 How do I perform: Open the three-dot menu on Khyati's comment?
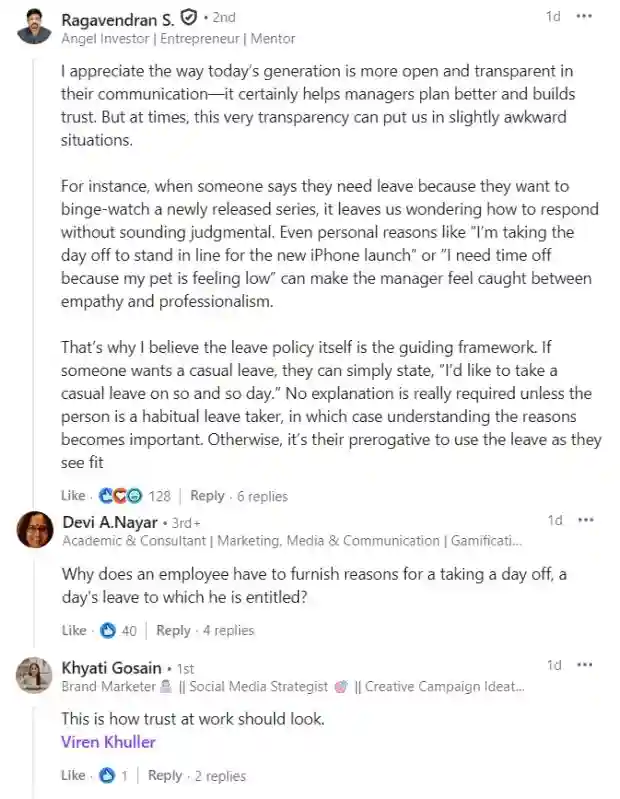(585, 665)
